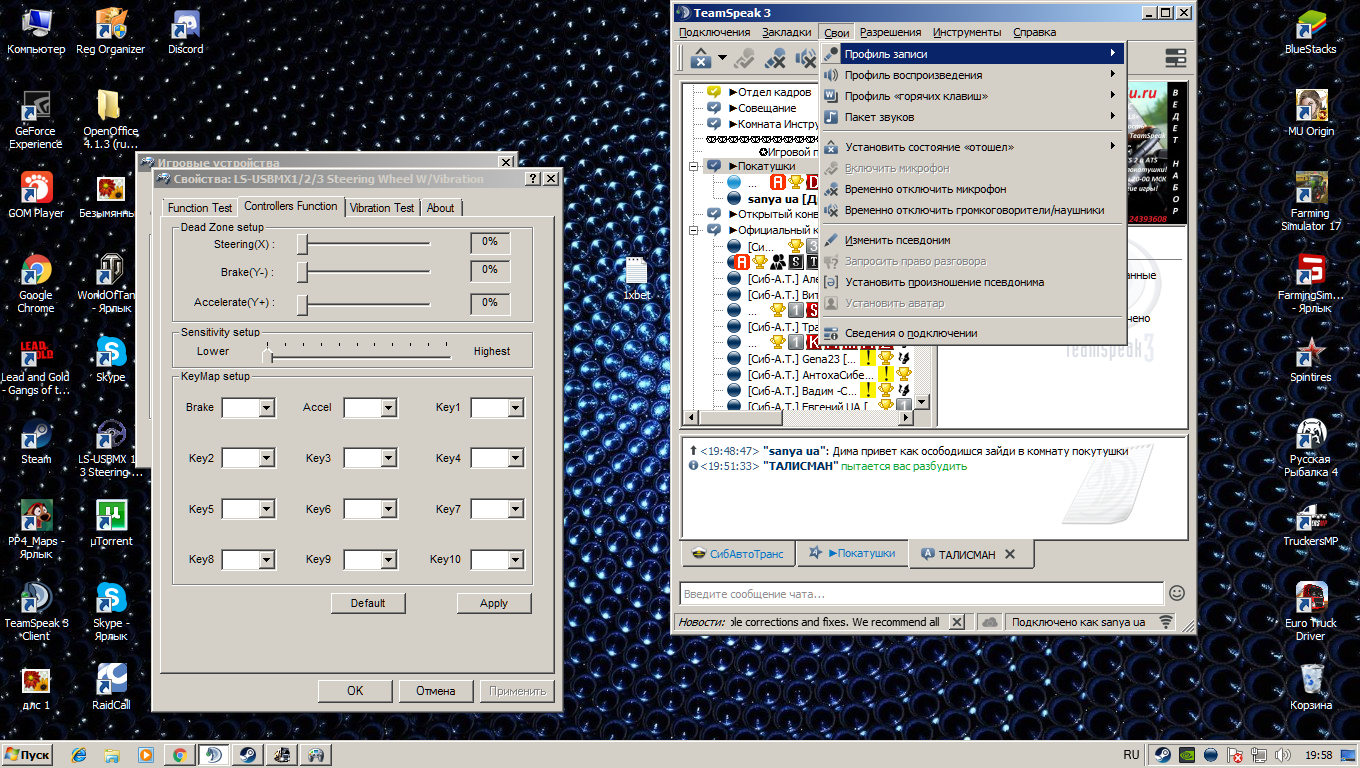The width and height of the screenshot is (1360, 768).
Task: Expand the Key1 combo box
Action: click(515, 408)
